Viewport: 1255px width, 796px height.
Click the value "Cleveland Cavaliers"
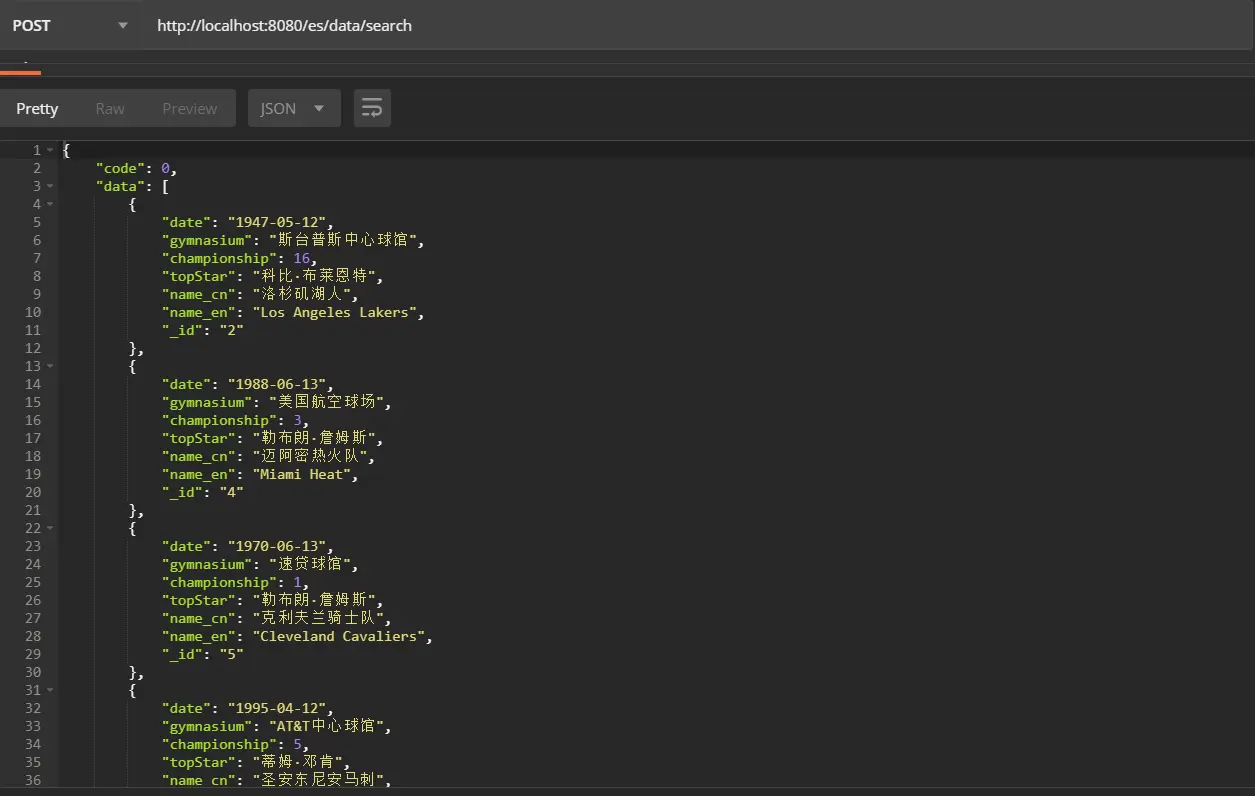coord(339,636)
